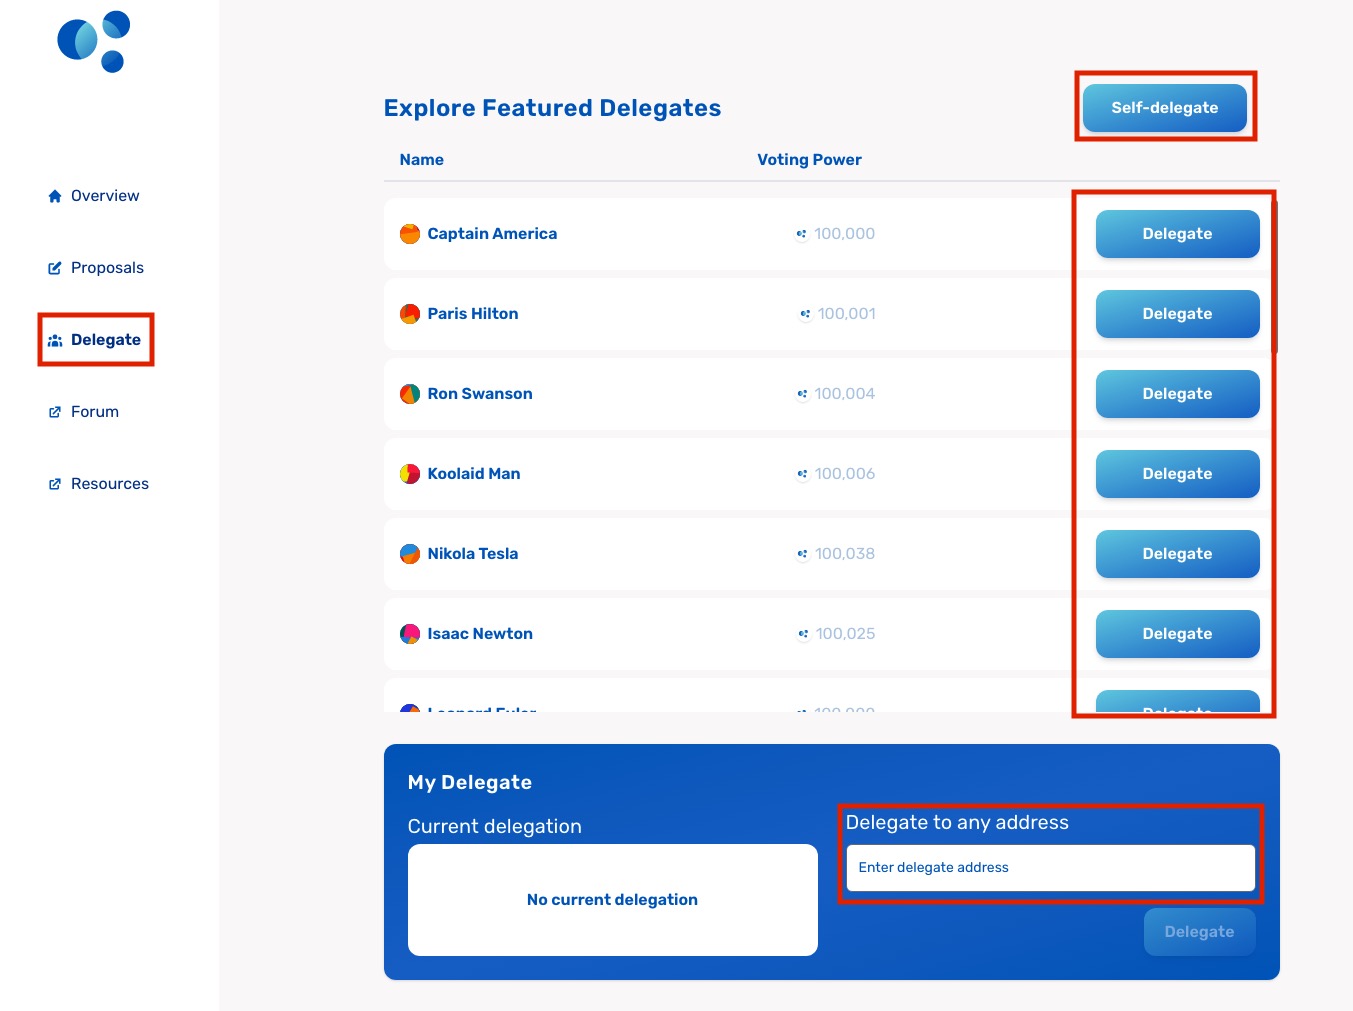The width and height of the screenshot is (1353, 1011).
Task: Open Captain America's delegate profile name
Action: coord(492,234)
